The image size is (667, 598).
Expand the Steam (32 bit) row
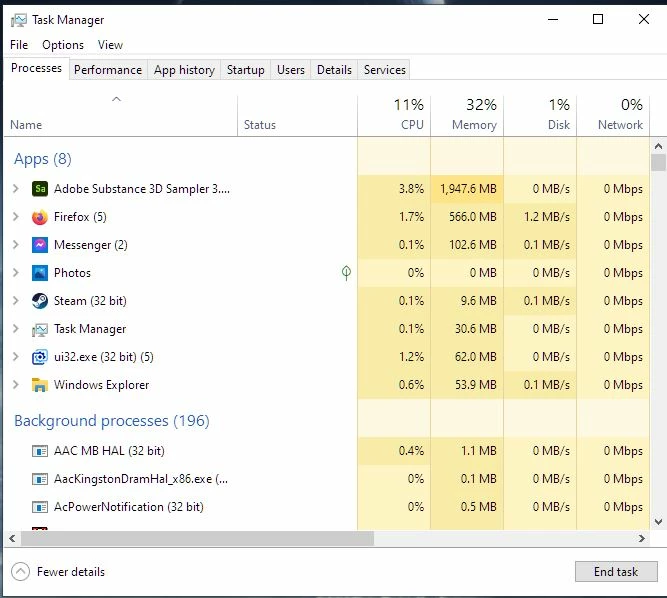tap(16, 301)
